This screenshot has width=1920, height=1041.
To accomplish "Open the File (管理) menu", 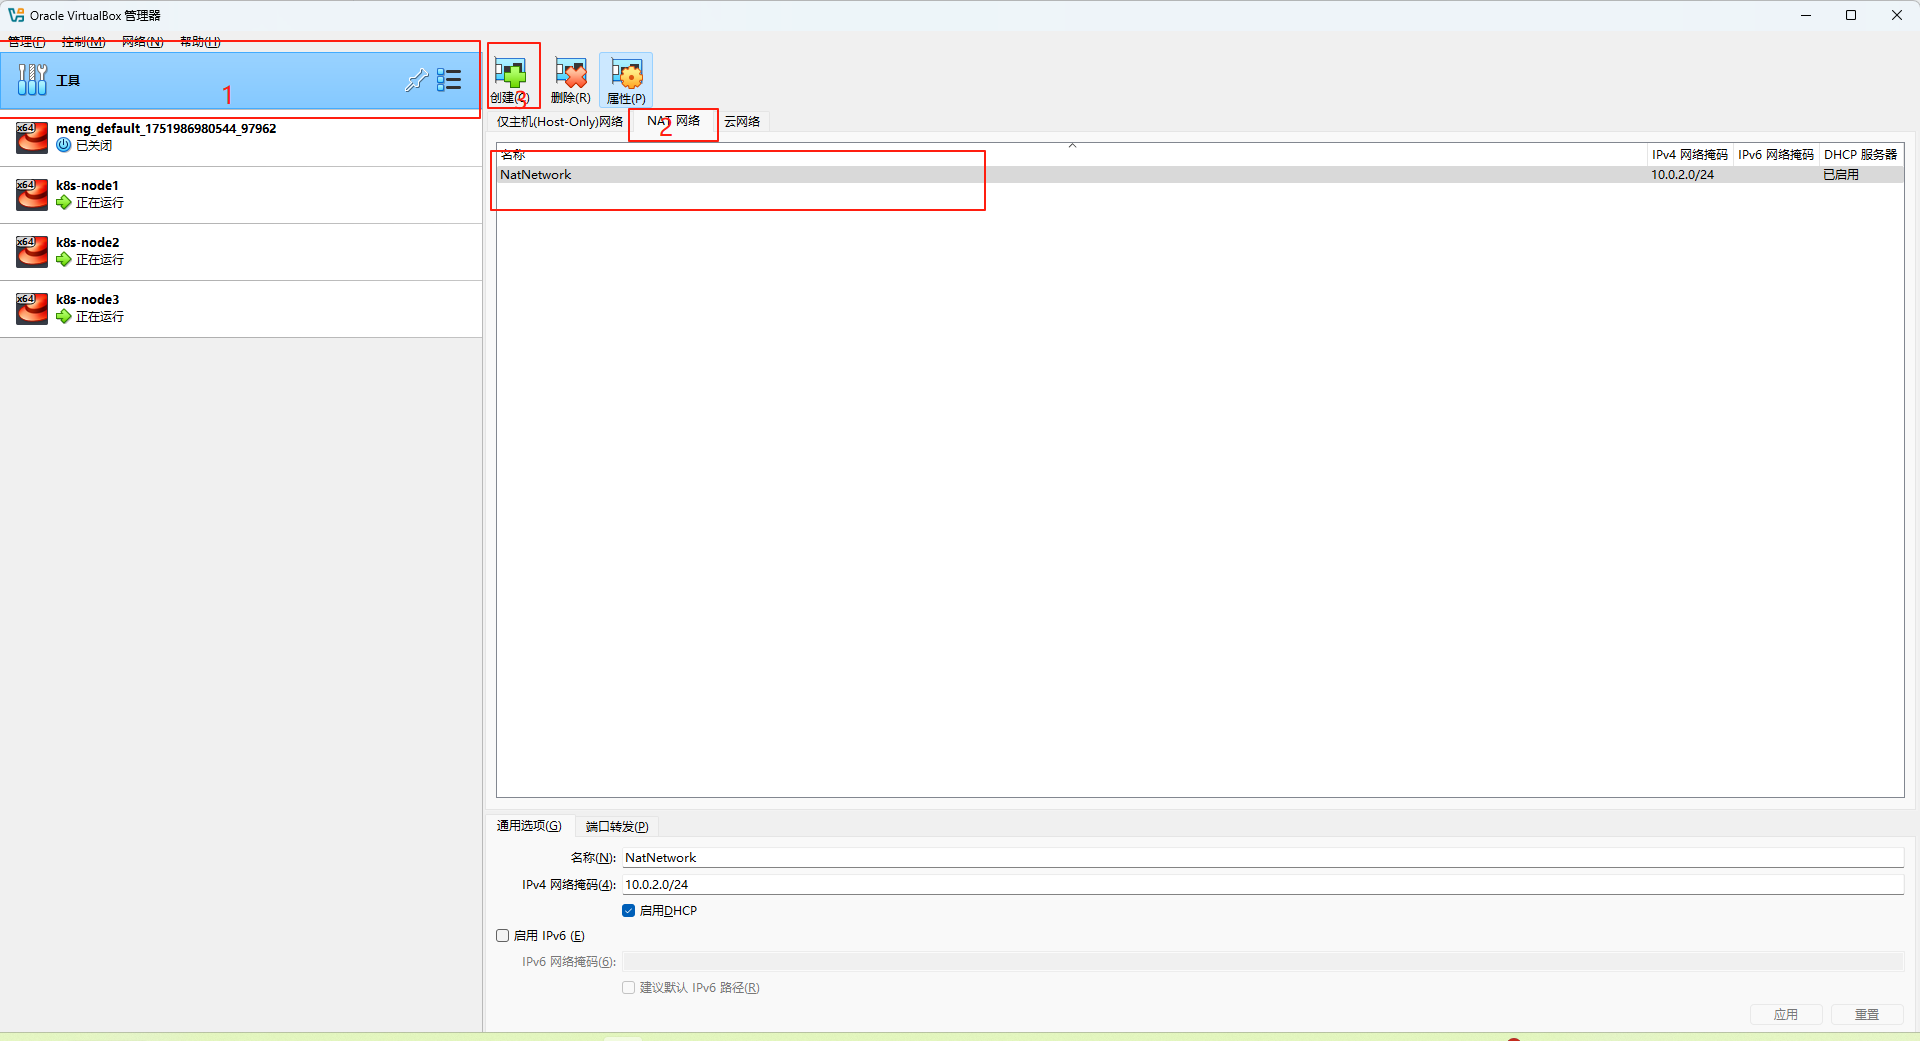I will coord(27,42).
